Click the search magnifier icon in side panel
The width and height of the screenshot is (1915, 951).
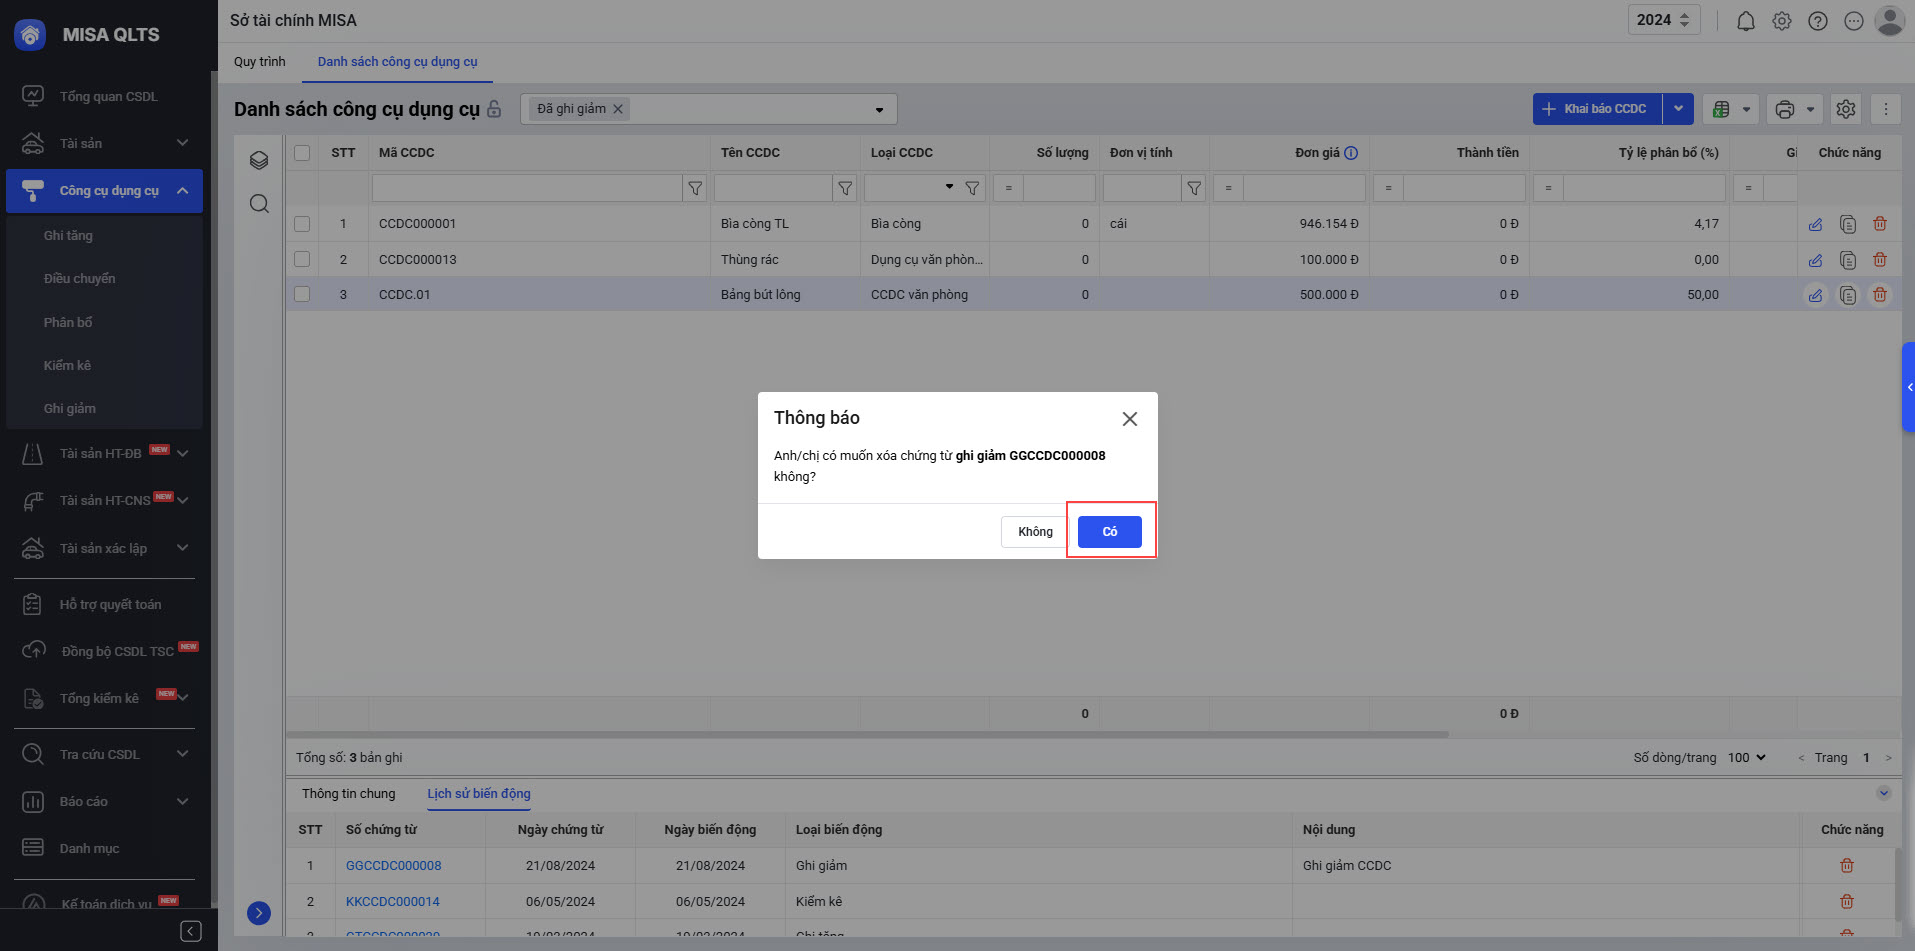[259, 204]
